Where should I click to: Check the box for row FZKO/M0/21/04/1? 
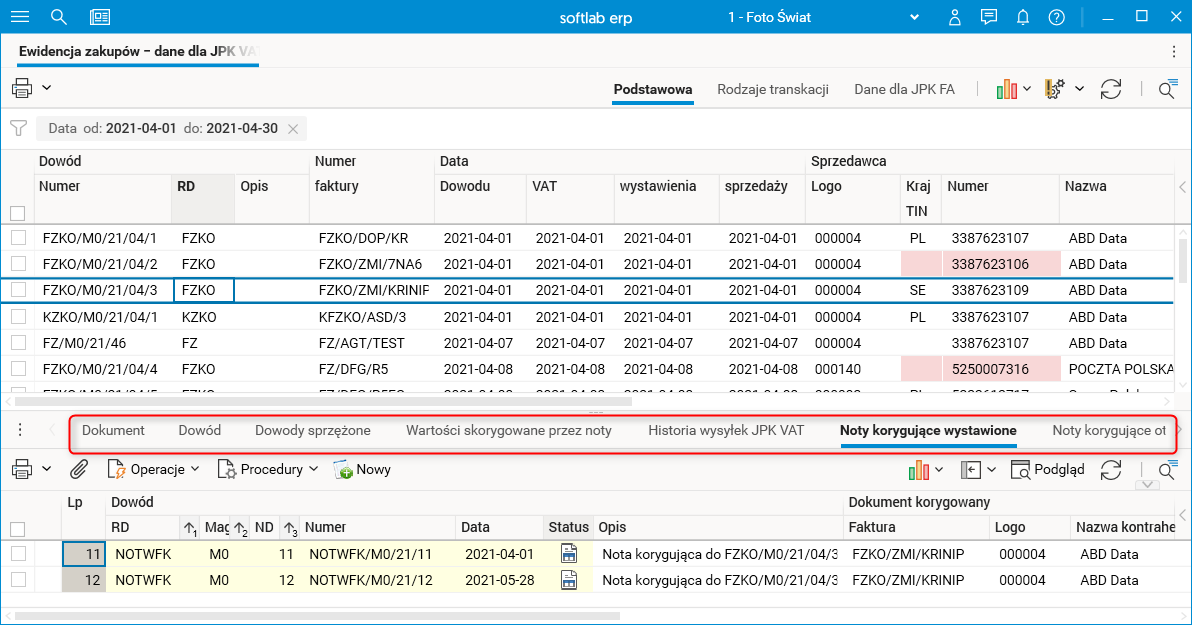(x=18, y=238)
